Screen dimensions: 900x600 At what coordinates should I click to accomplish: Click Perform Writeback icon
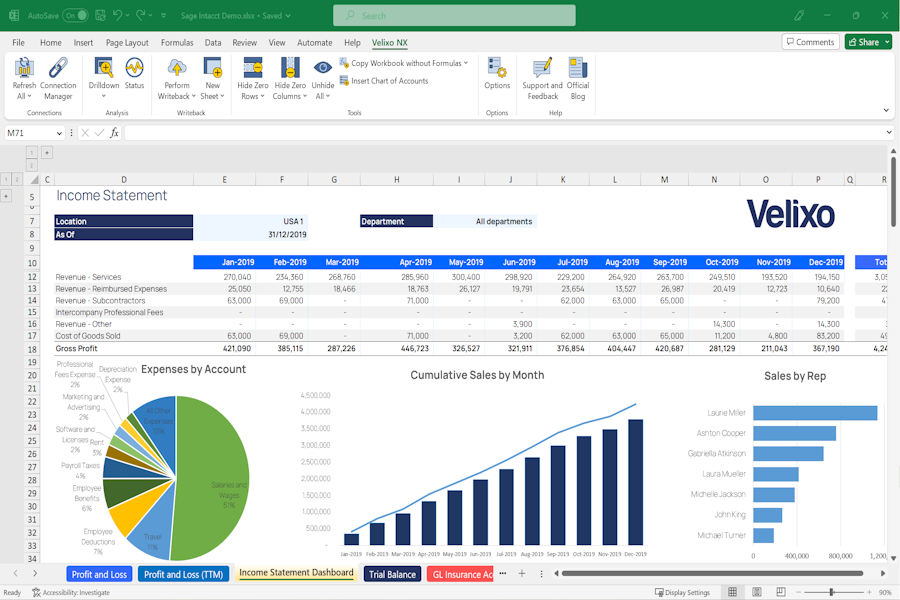(x=177, y=68)
